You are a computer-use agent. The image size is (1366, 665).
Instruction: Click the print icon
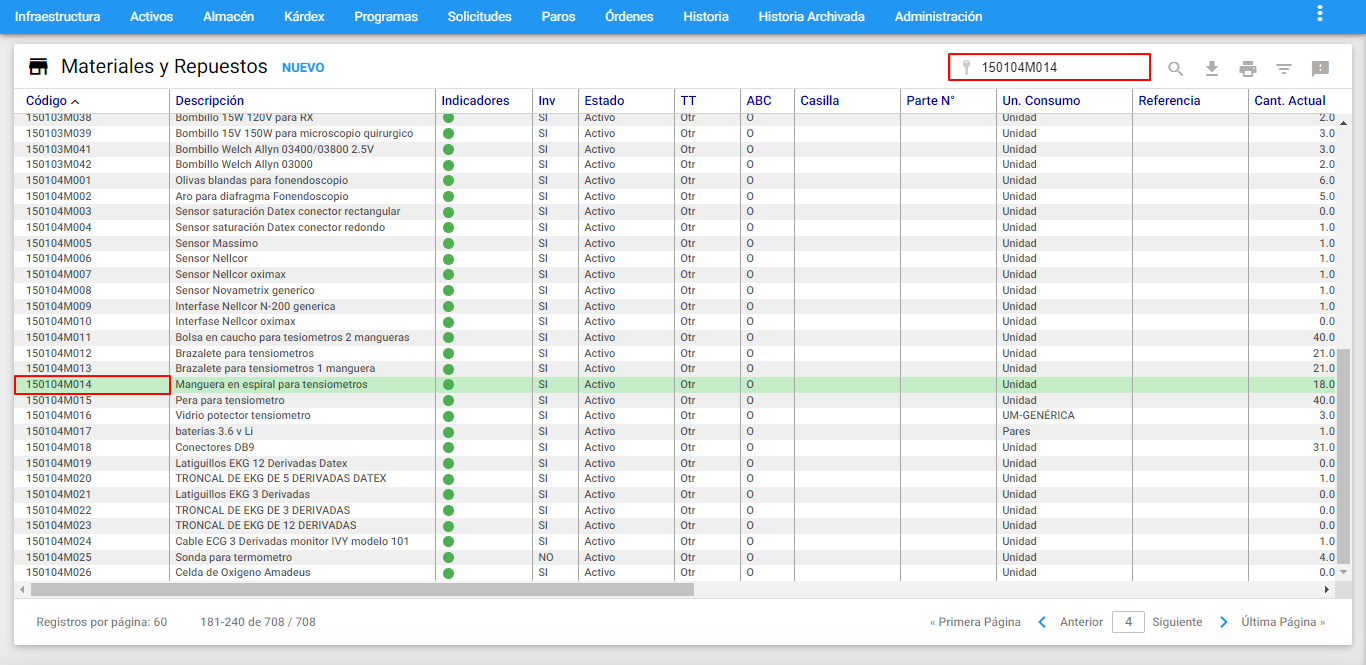(x=1248, y=68)
